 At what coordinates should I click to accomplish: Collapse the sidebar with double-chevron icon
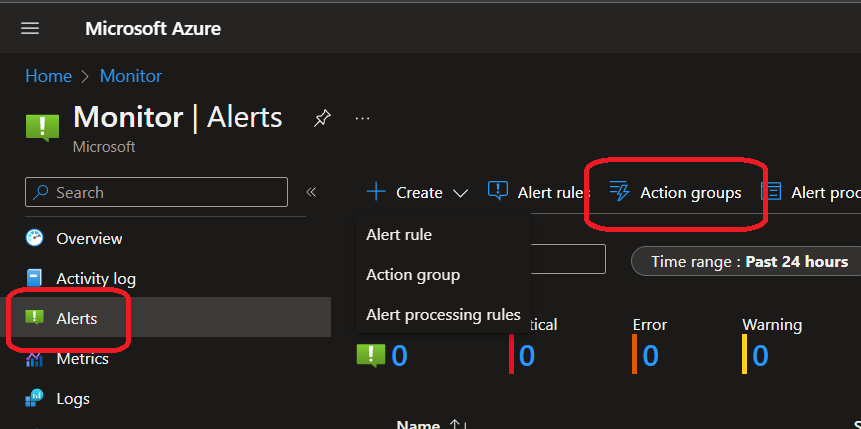[x=311, y=192]
